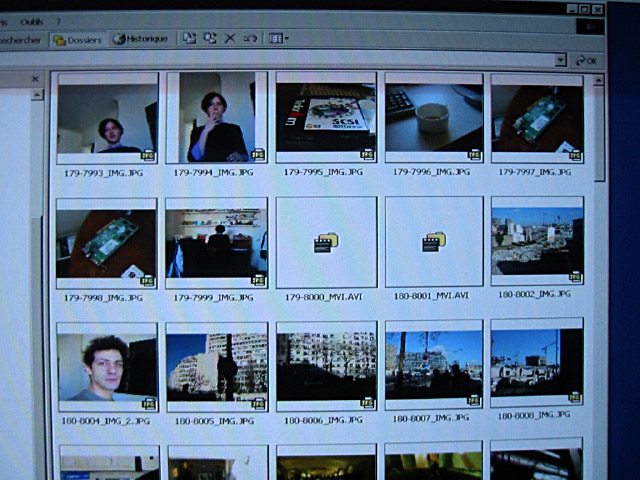640x480 pixels.
Task: Click the filename label 179-7999_IMG.JPG
Action: [x=213, y=298]
